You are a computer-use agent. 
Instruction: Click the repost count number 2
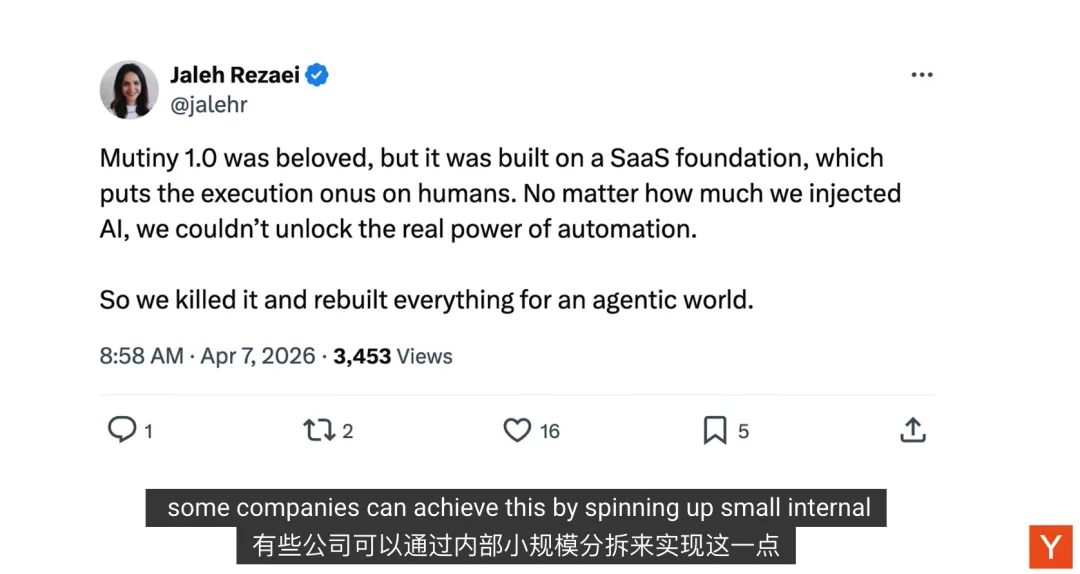tap(348, 431)
